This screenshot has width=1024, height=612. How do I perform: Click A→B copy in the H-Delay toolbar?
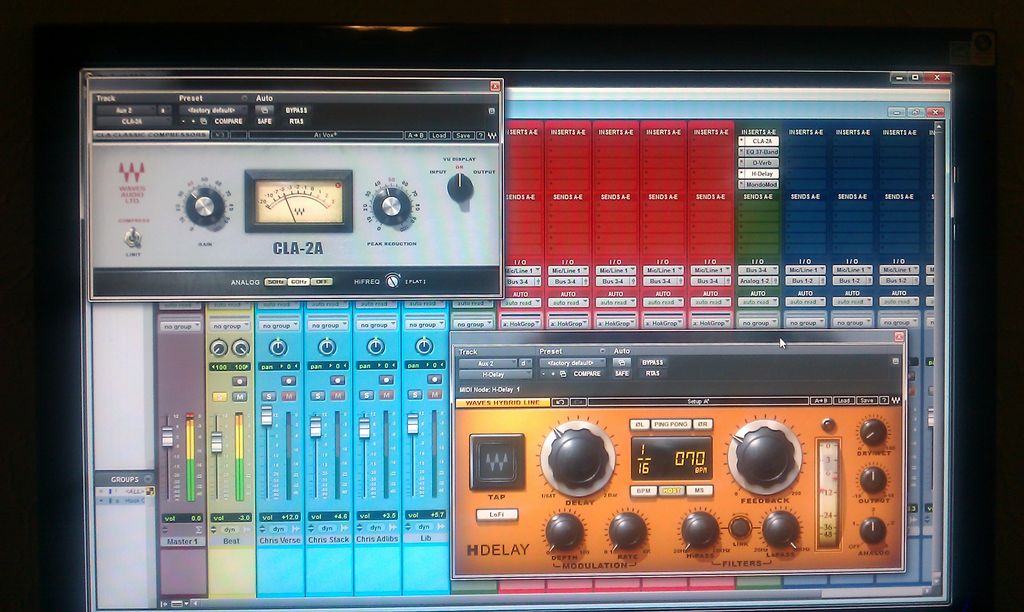click(x=820, y=400)
